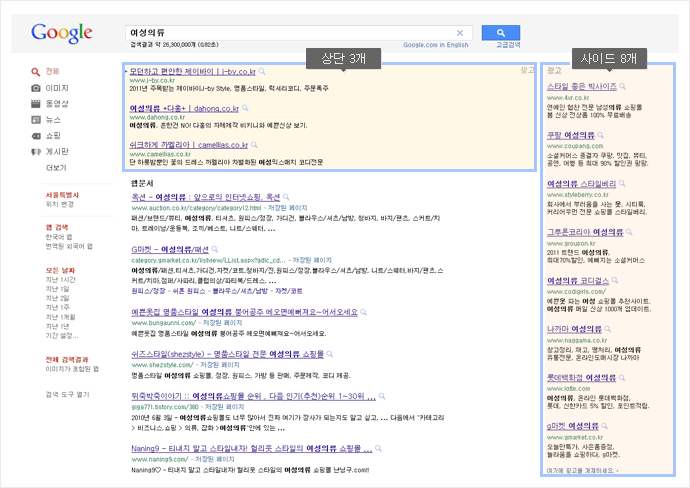Click inside the 여성의류 search input field
This screenshot has height=488, width=690.
[x=290, y=32]
